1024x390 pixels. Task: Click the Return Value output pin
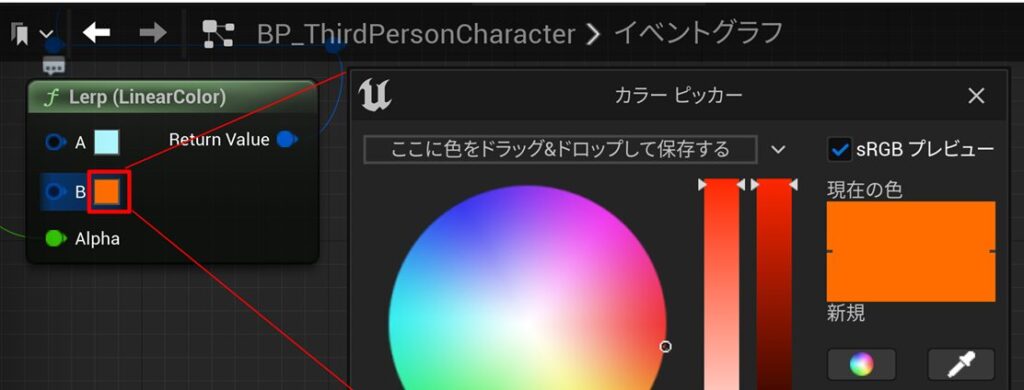(x=287, y=139)
